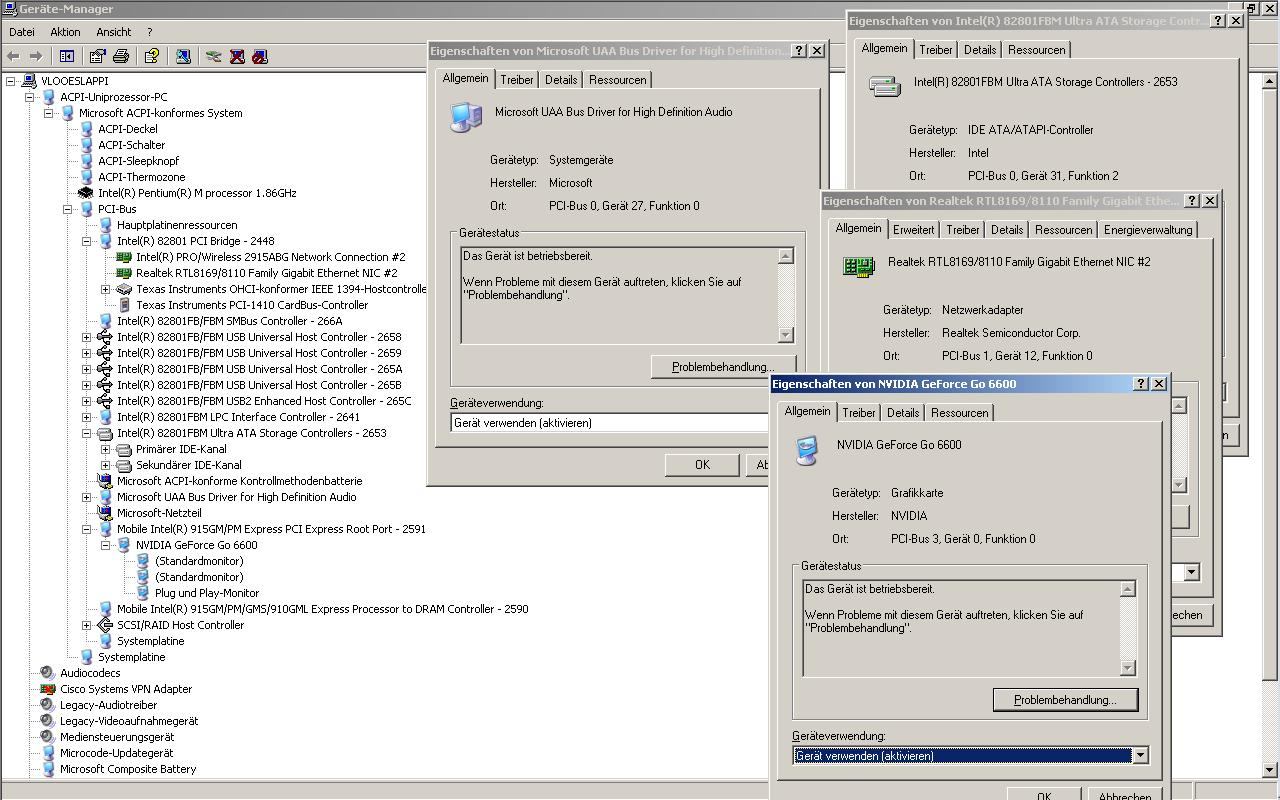
Task: Click the Print icon in the toolbar
Action: tap(121, 57)
